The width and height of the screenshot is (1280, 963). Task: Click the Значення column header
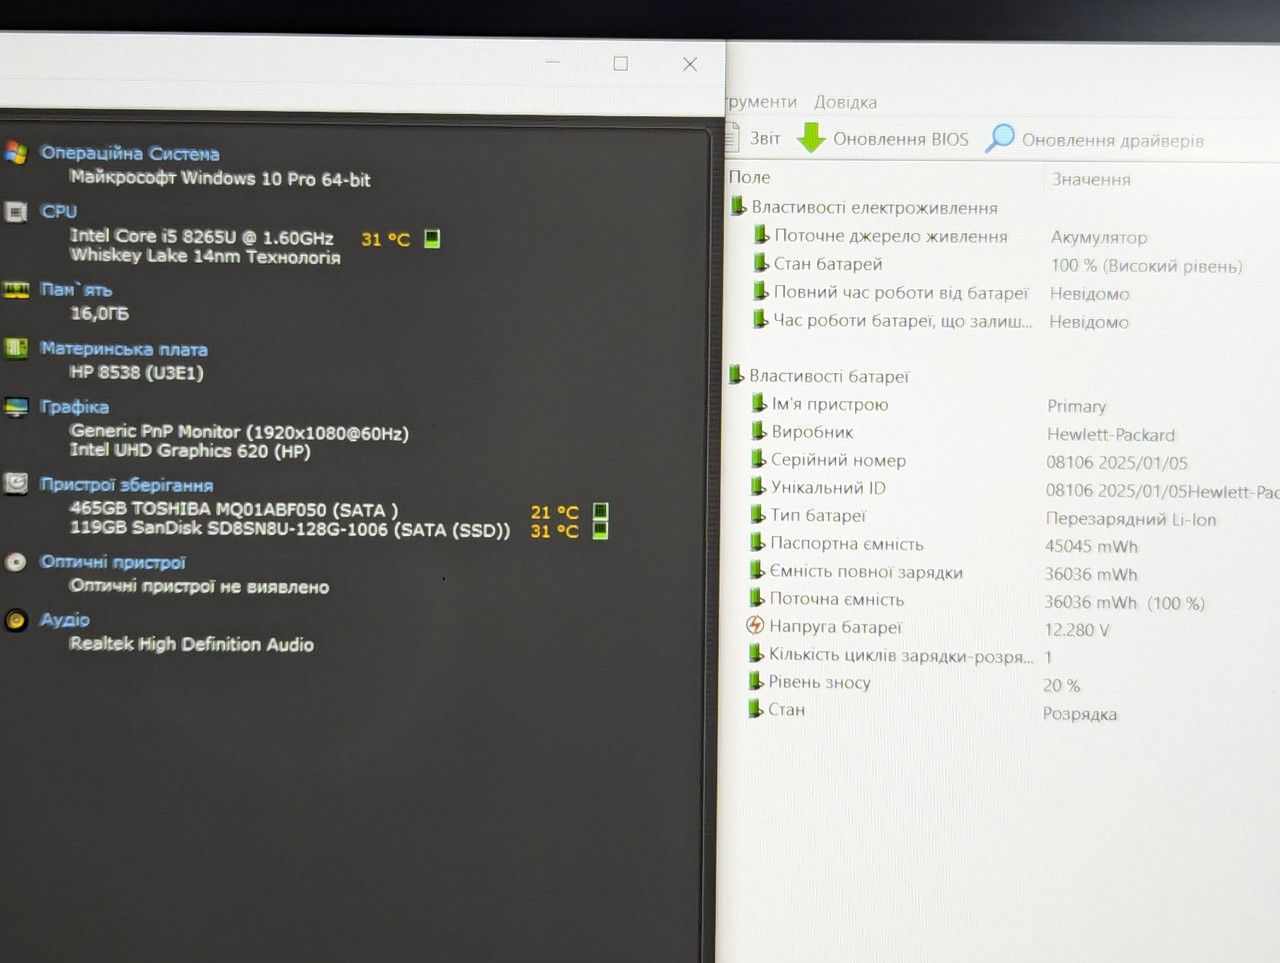point(1091,180)
